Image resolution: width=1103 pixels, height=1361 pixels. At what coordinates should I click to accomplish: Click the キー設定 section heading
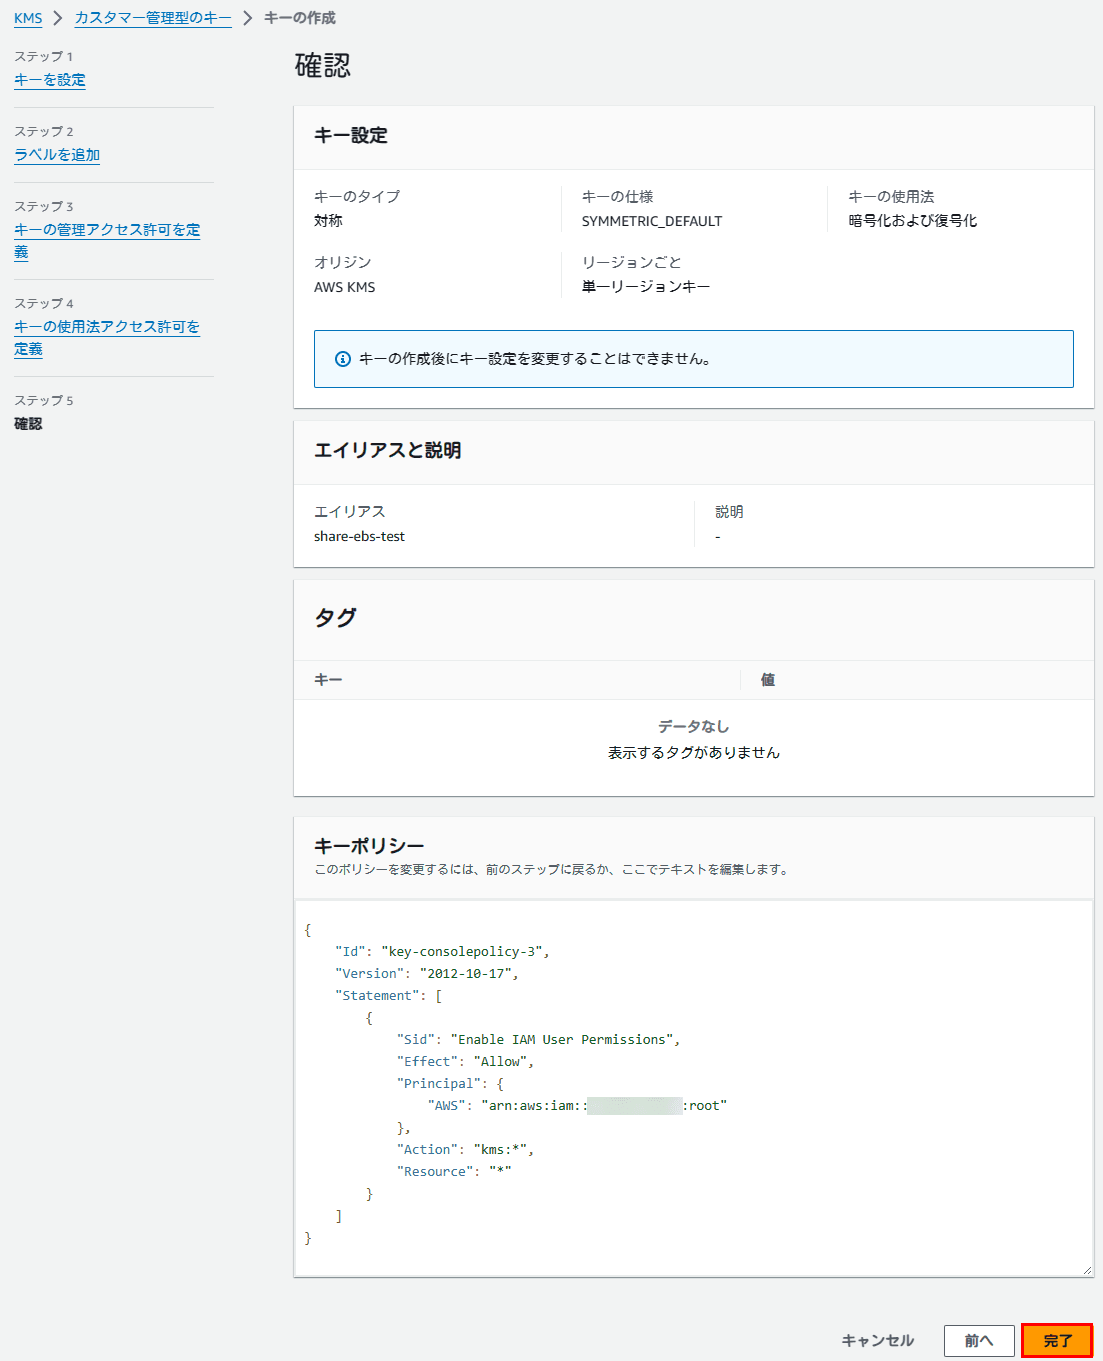click(x=351, y=136)
